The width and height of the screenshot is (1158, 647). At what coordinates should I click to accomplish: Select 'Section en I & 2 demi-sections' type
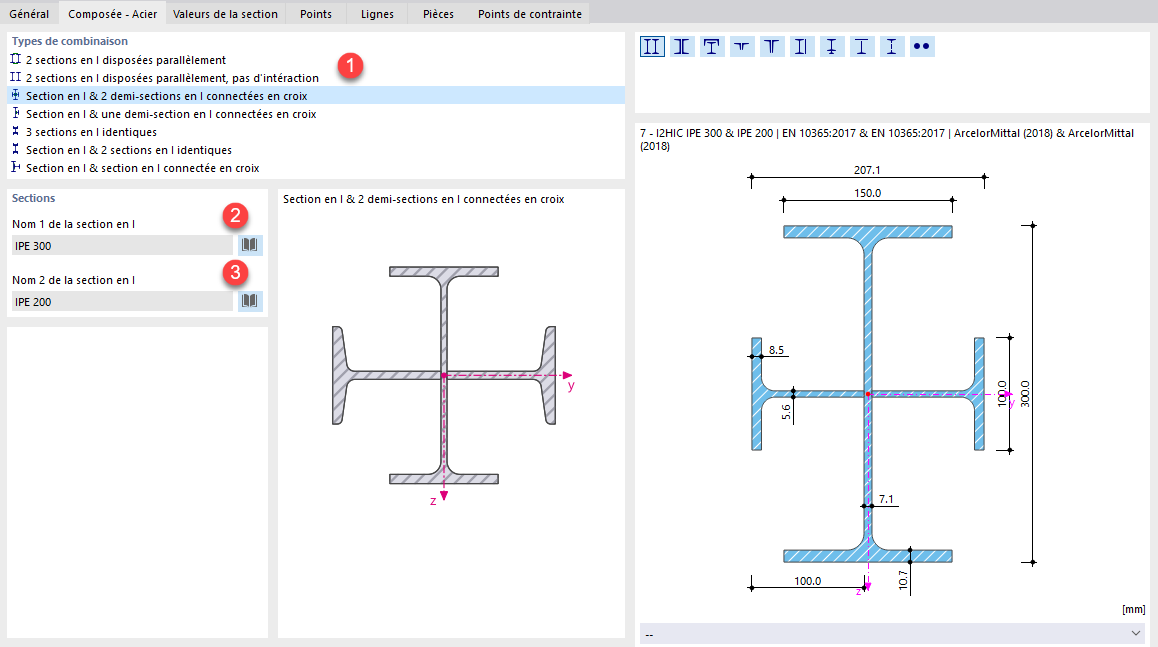316,96
